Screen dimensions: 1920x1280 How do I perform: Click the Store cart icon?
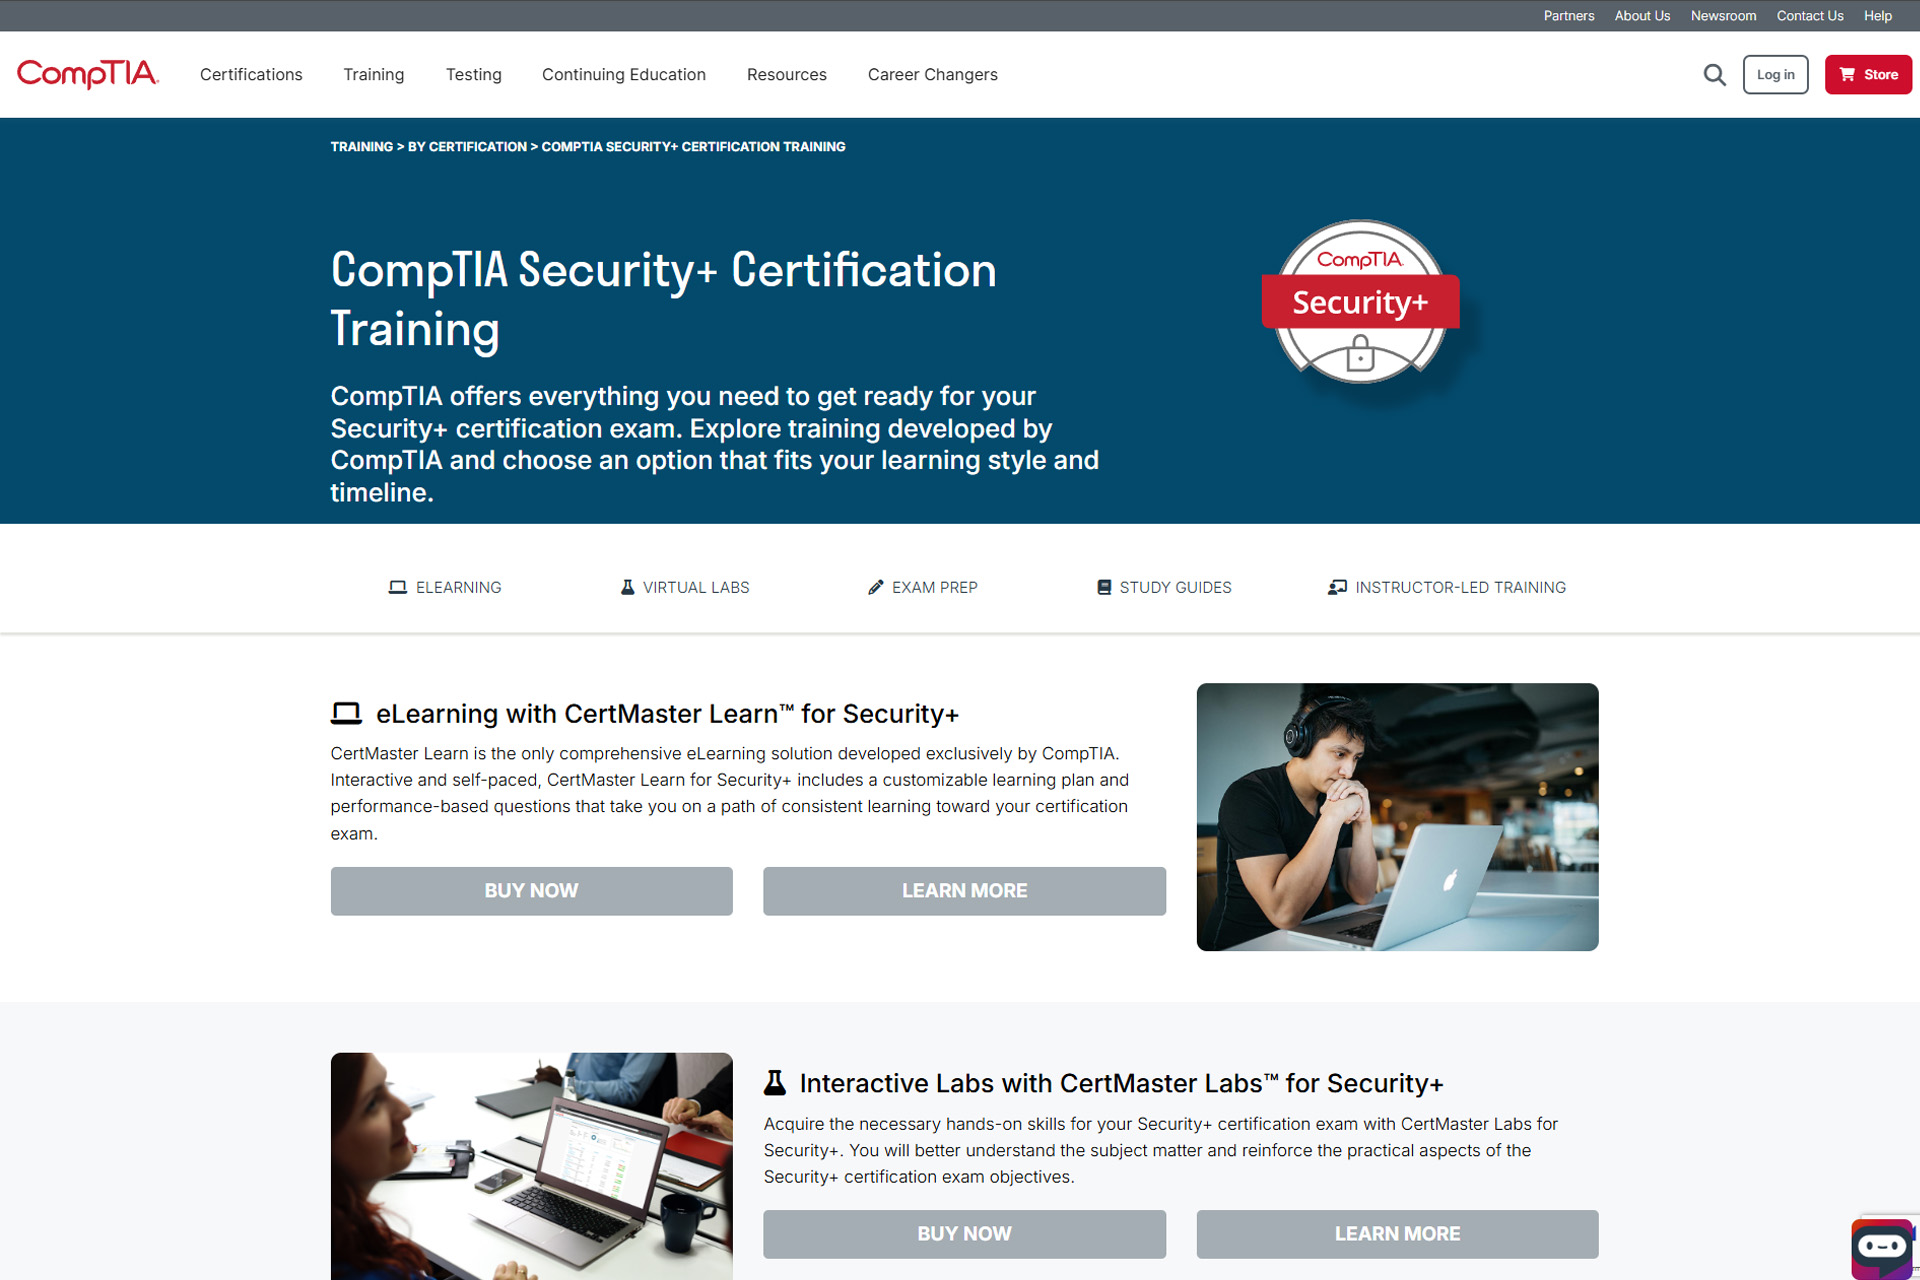[x=1847, y=74]
